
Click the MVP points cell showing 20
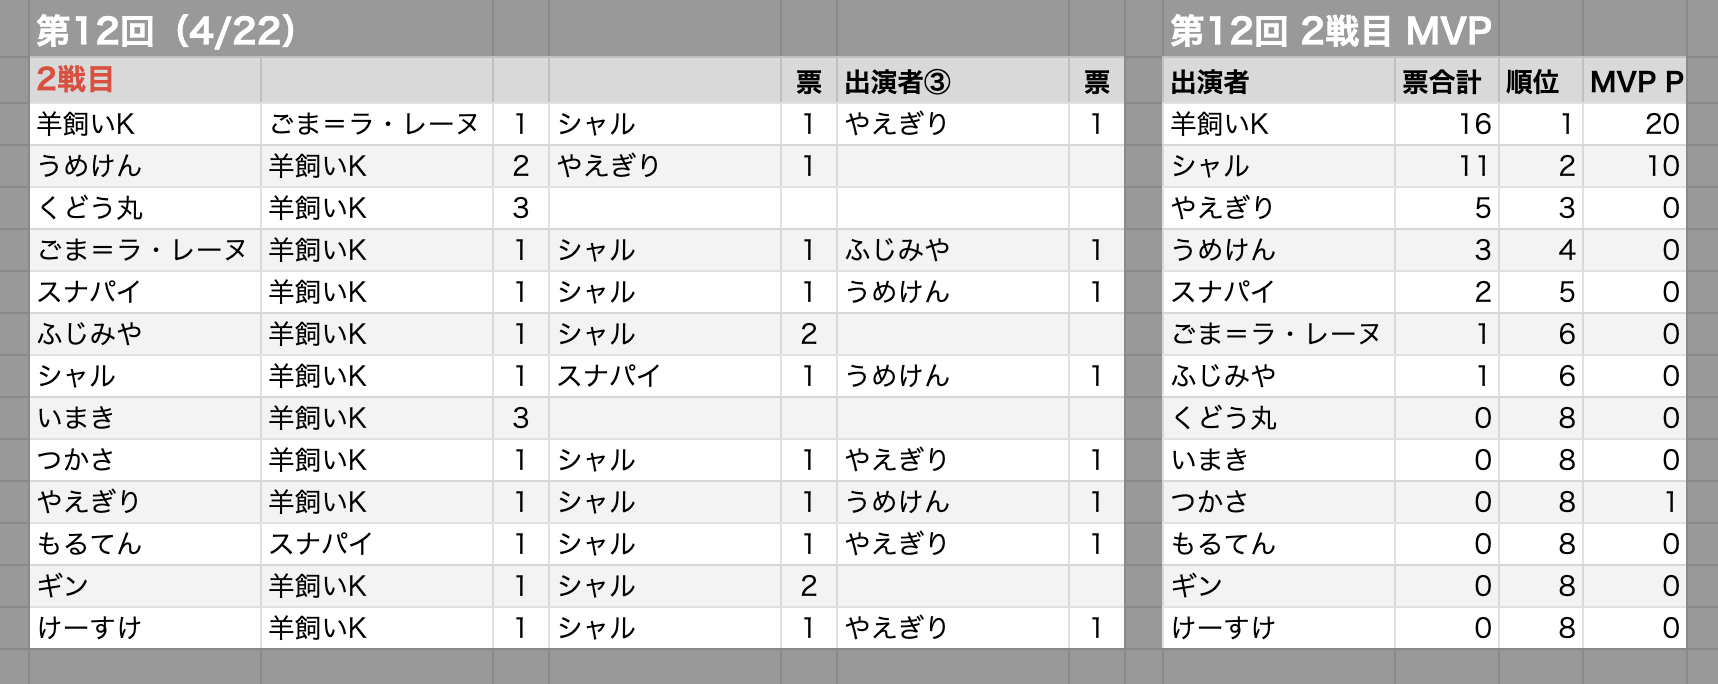click(1635, 124)
